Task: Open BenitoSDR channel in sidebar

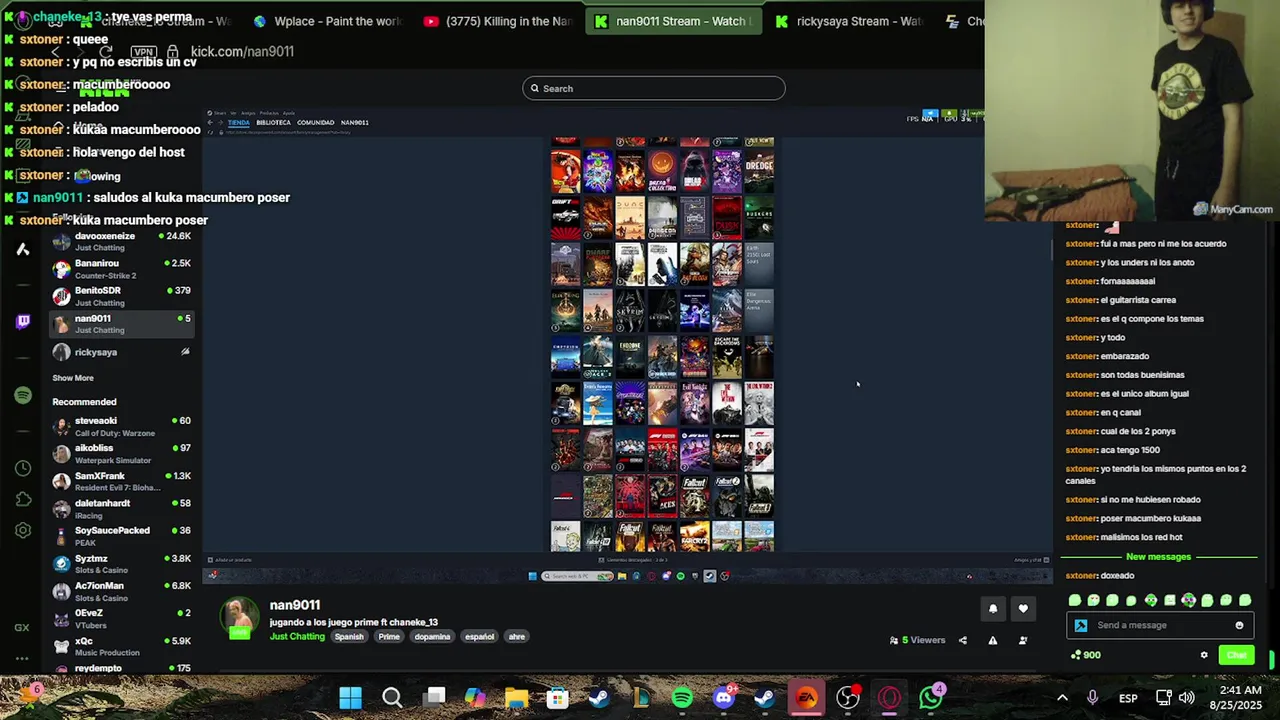Action: click(120, 296)
